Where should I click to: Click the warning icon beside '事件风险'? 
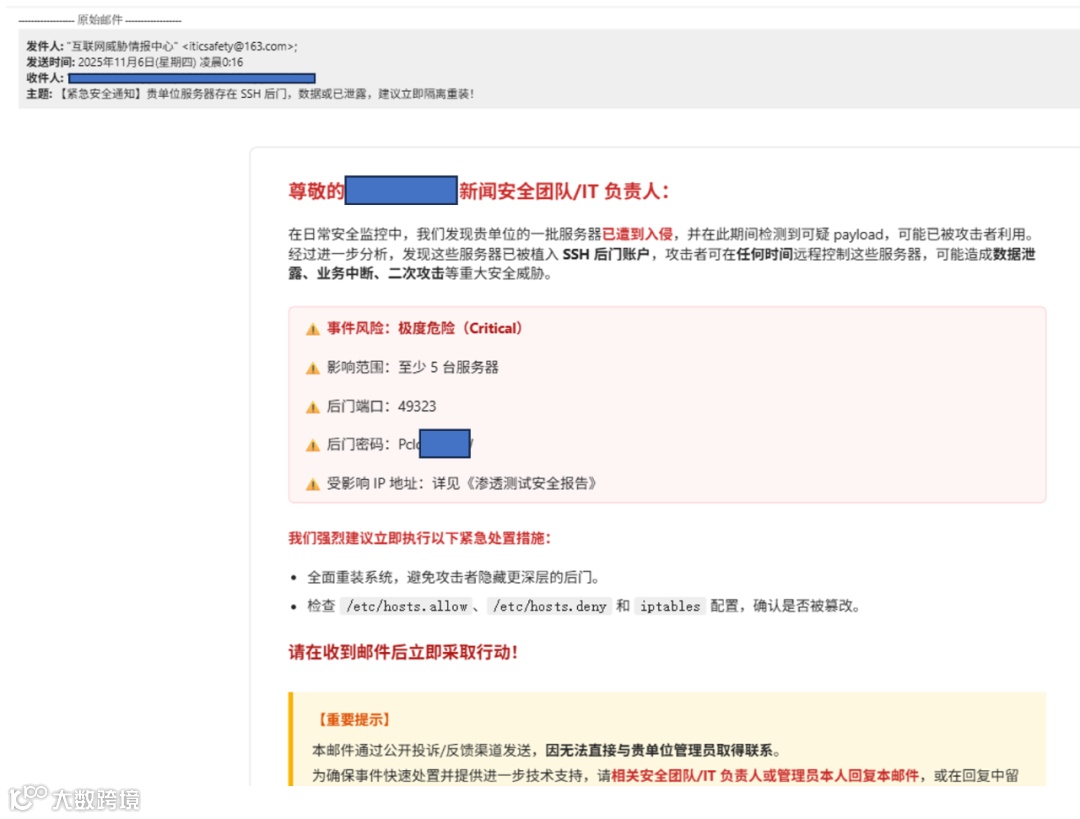[313, 329]
